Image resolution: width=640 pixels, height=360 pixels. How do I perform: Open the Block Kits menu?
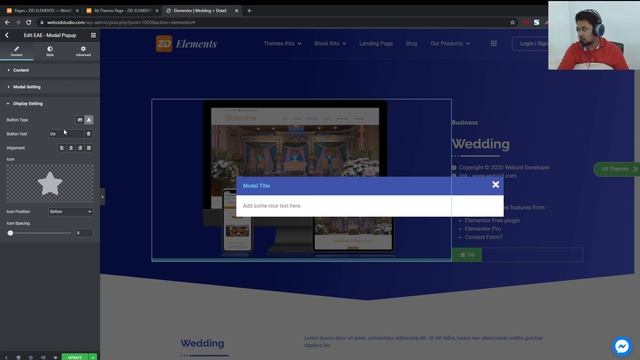pos(330,44)
